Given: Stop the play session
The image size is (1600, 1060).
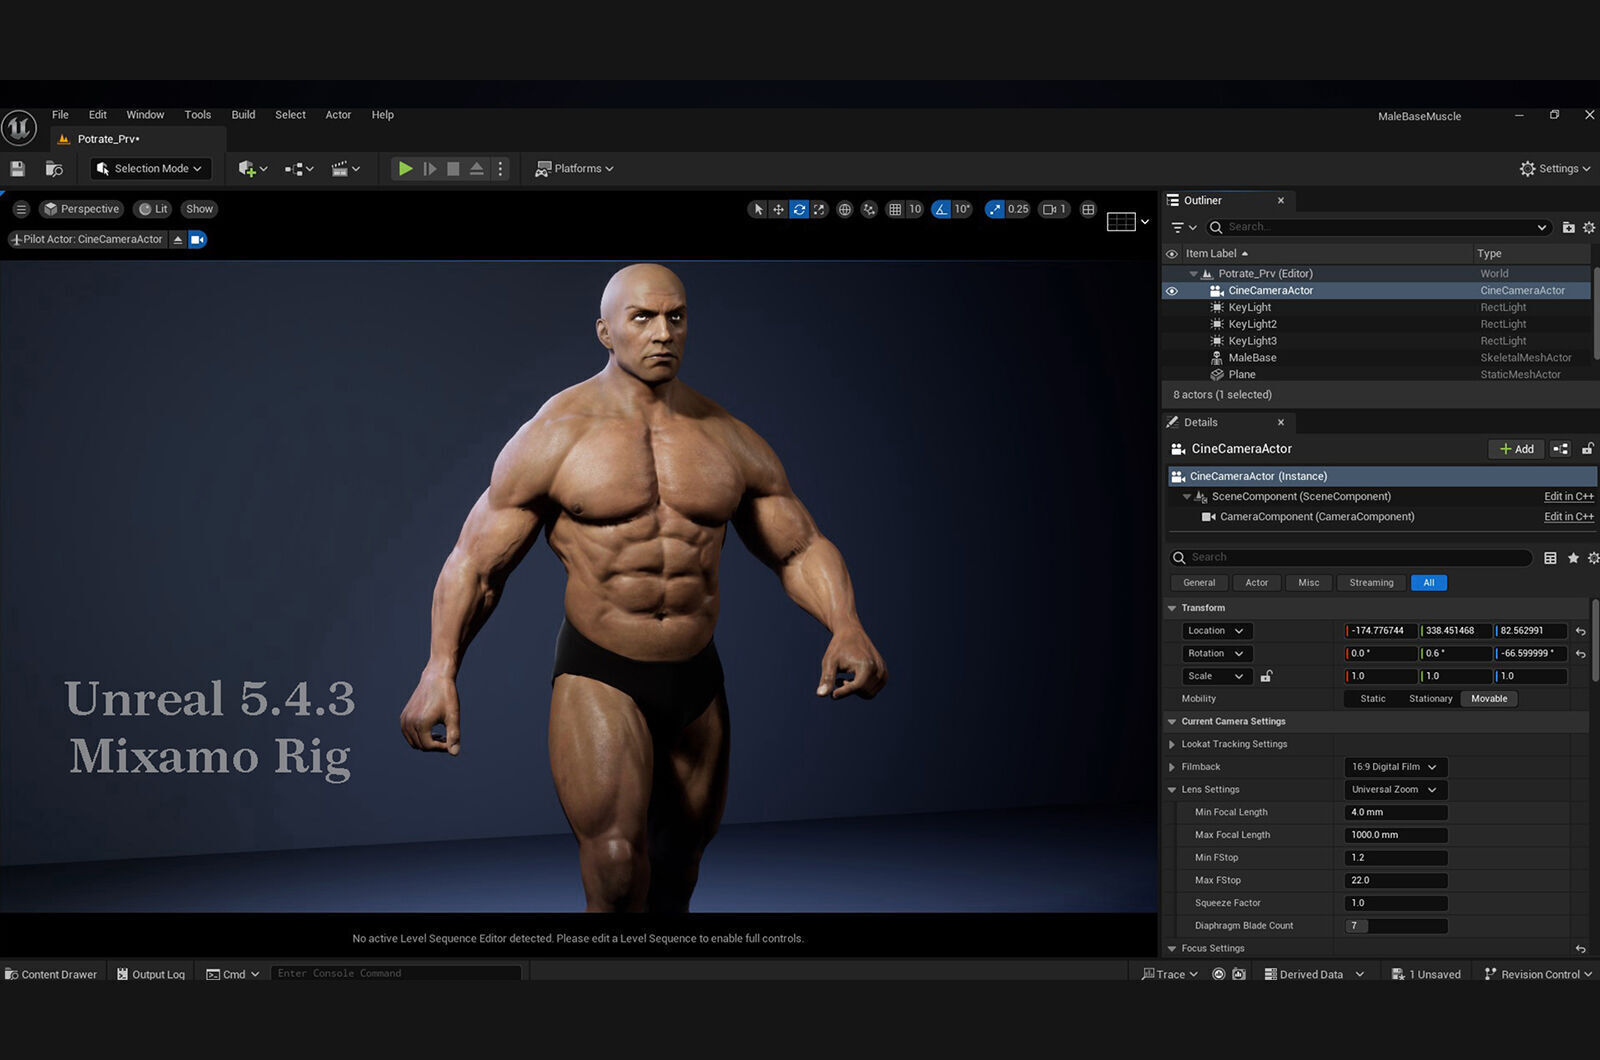Looking at the screenshot, I should [x=453, y=169].
